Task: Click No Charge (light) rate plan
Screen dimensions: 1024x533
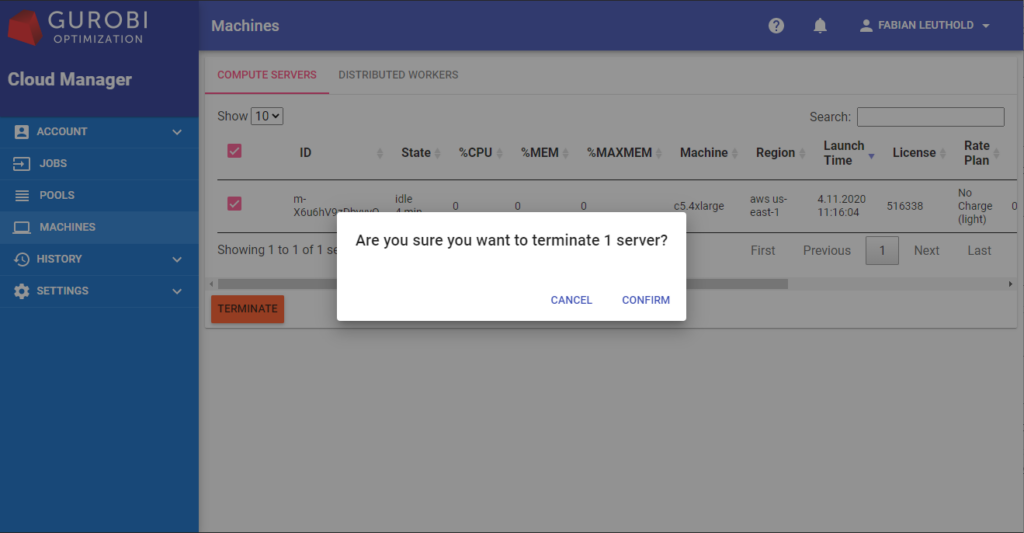Action: tap(975, 206)
